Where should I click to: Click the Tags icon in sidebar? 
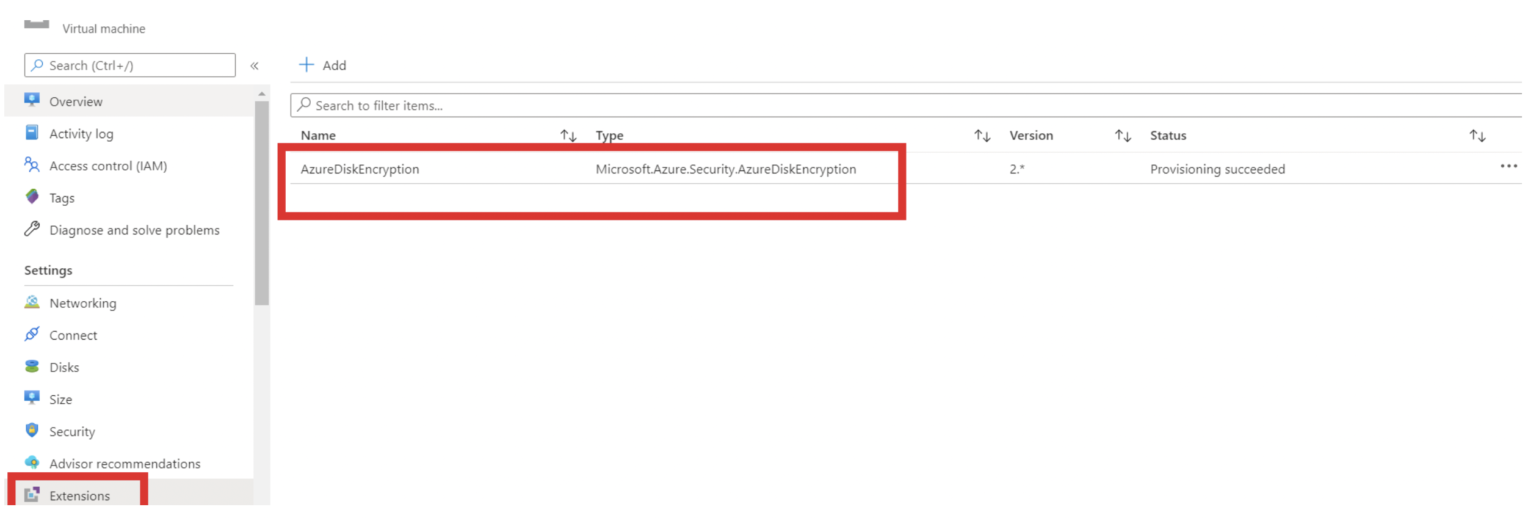tap(32, 198)
